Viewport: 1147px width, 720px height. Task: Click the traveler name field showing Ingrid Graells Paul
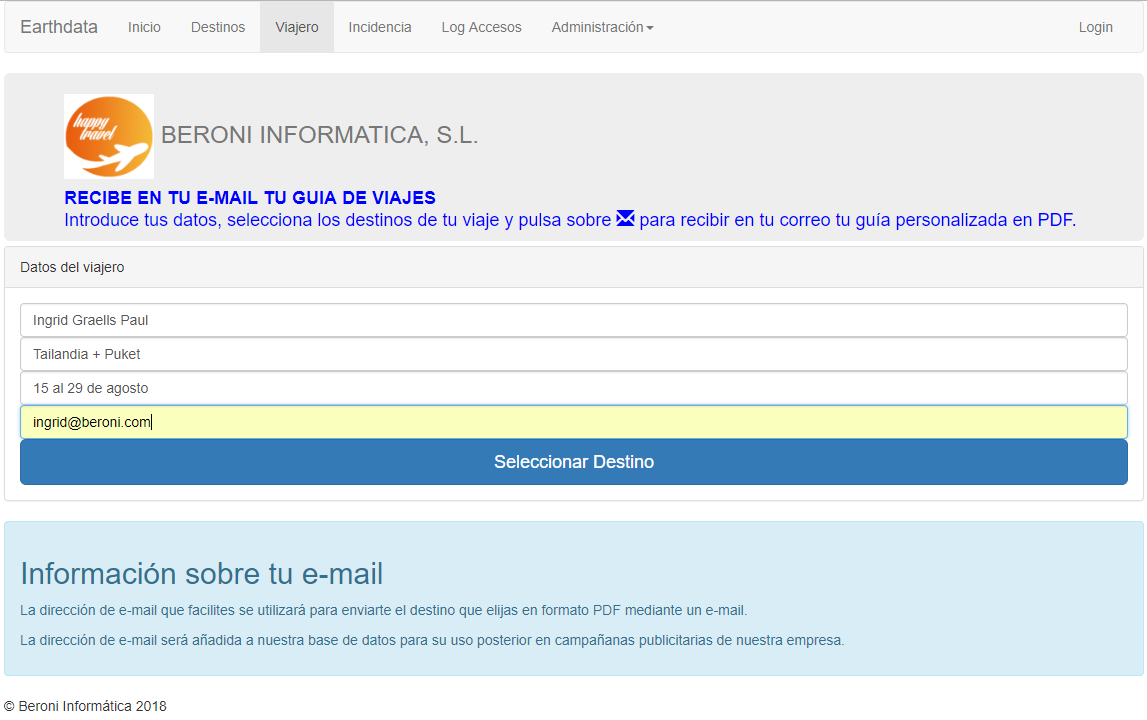573,320
